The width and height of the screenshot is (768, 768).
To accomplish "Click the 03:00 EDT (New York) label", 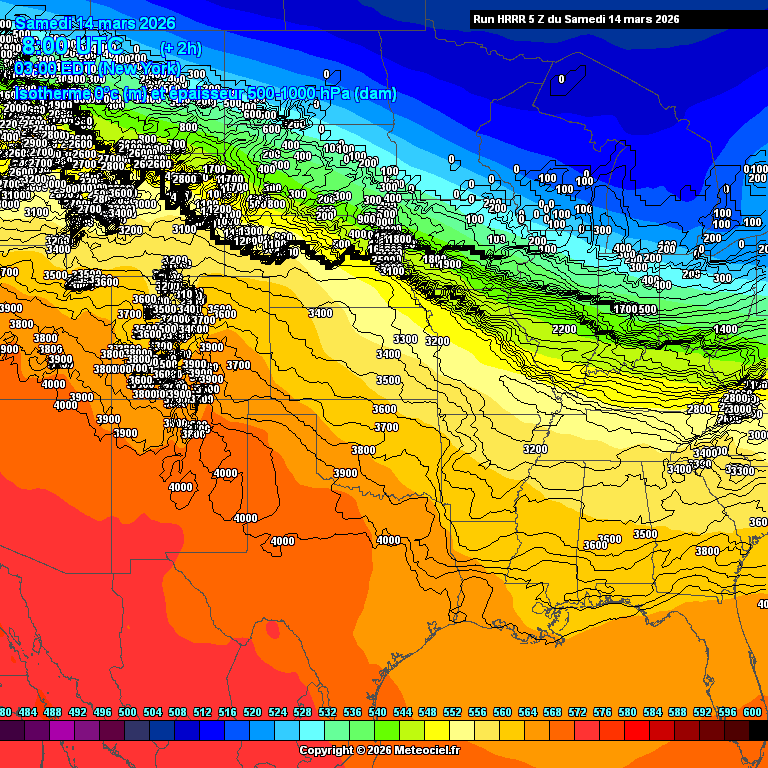I will pyautogui.click(x=96, y=68).
